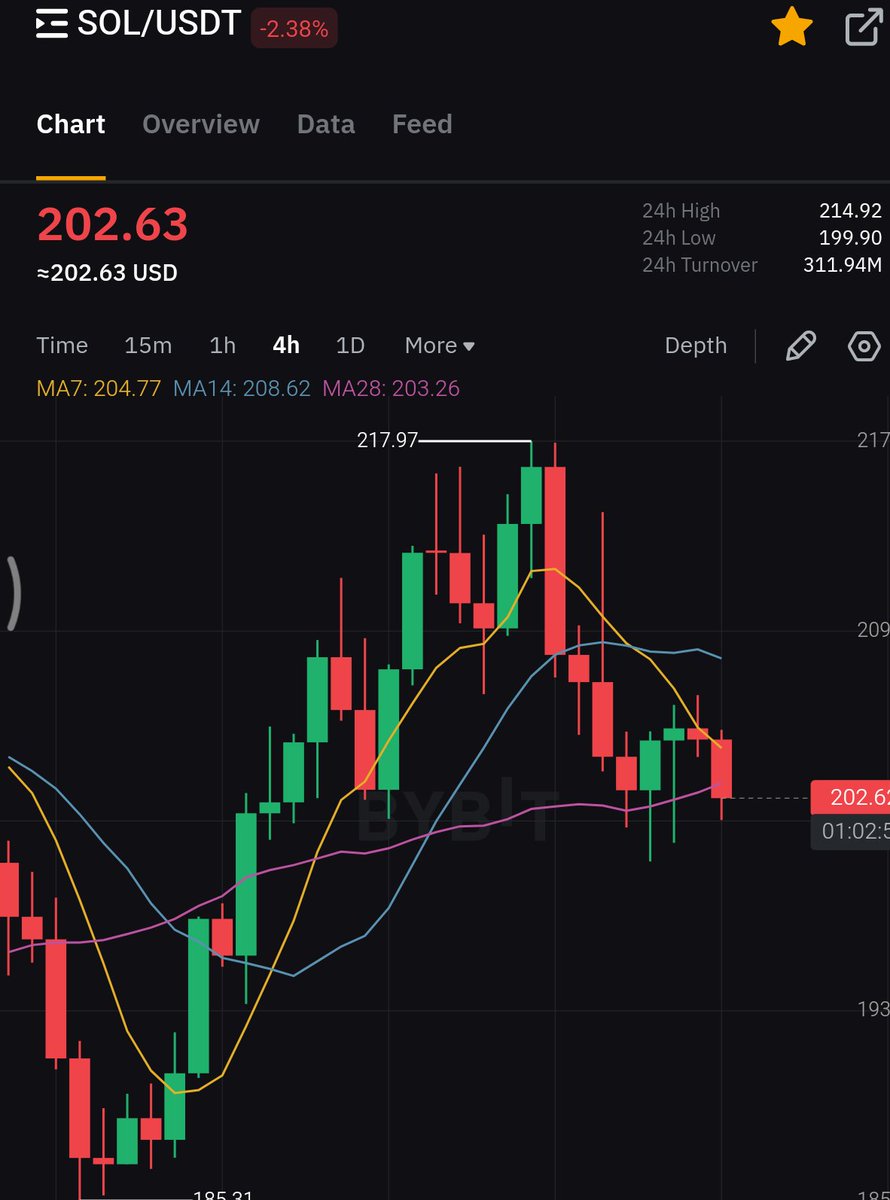Image resolution: width=890 pixels, height=1200 pixels.
Task: Tap the -2.38% change badge
Action: click(x=294, y=29)
